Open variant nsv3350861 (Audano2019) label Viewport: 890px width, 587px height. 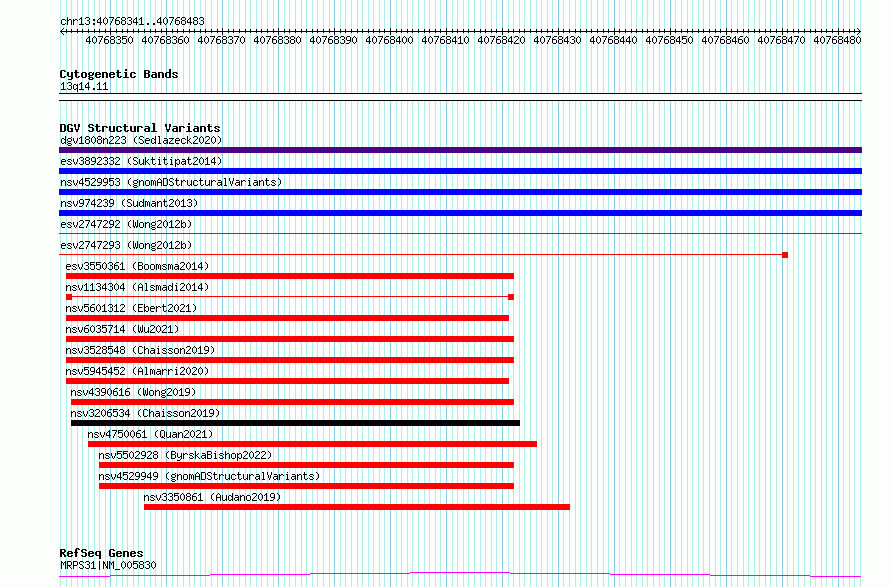coord(212,497)
